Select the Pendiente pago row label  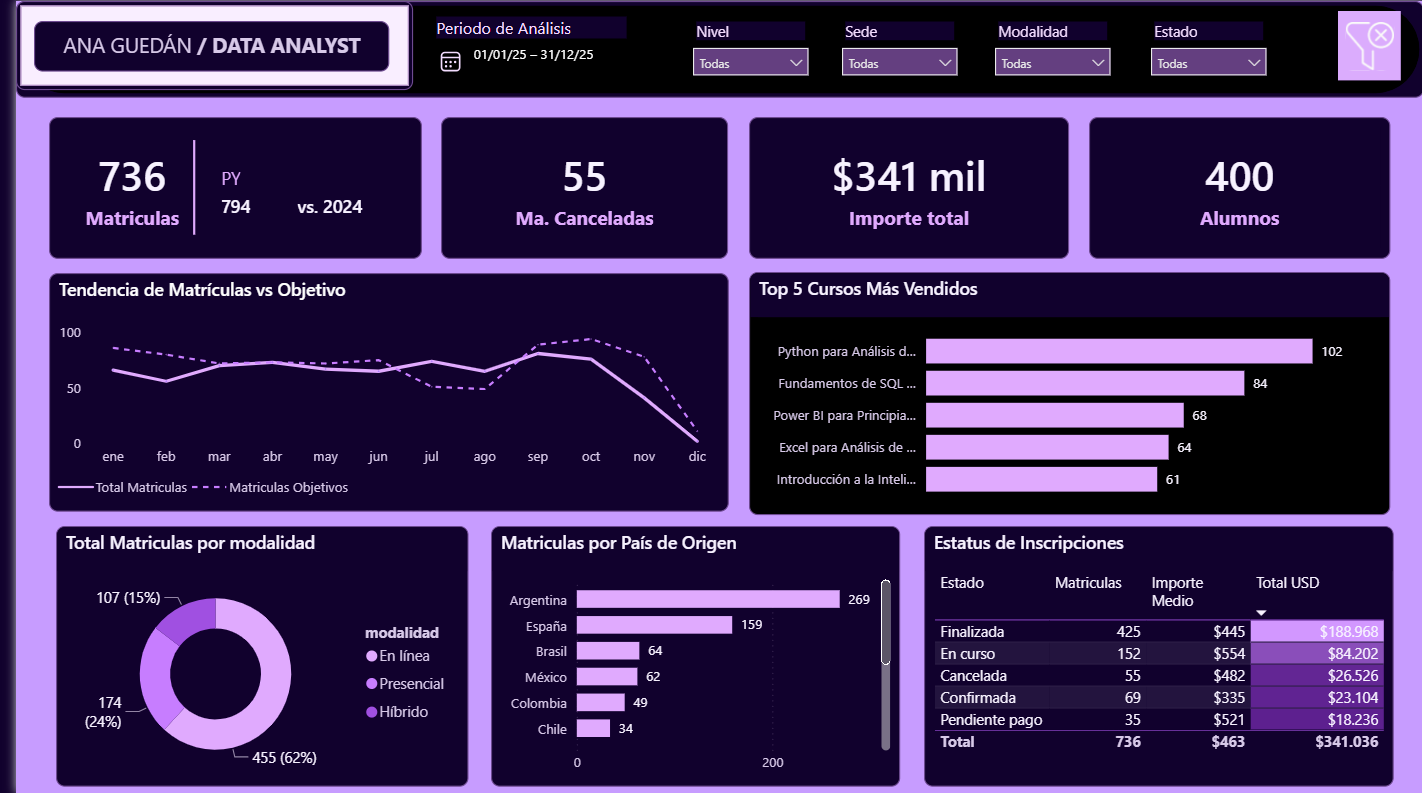point(991,720)
